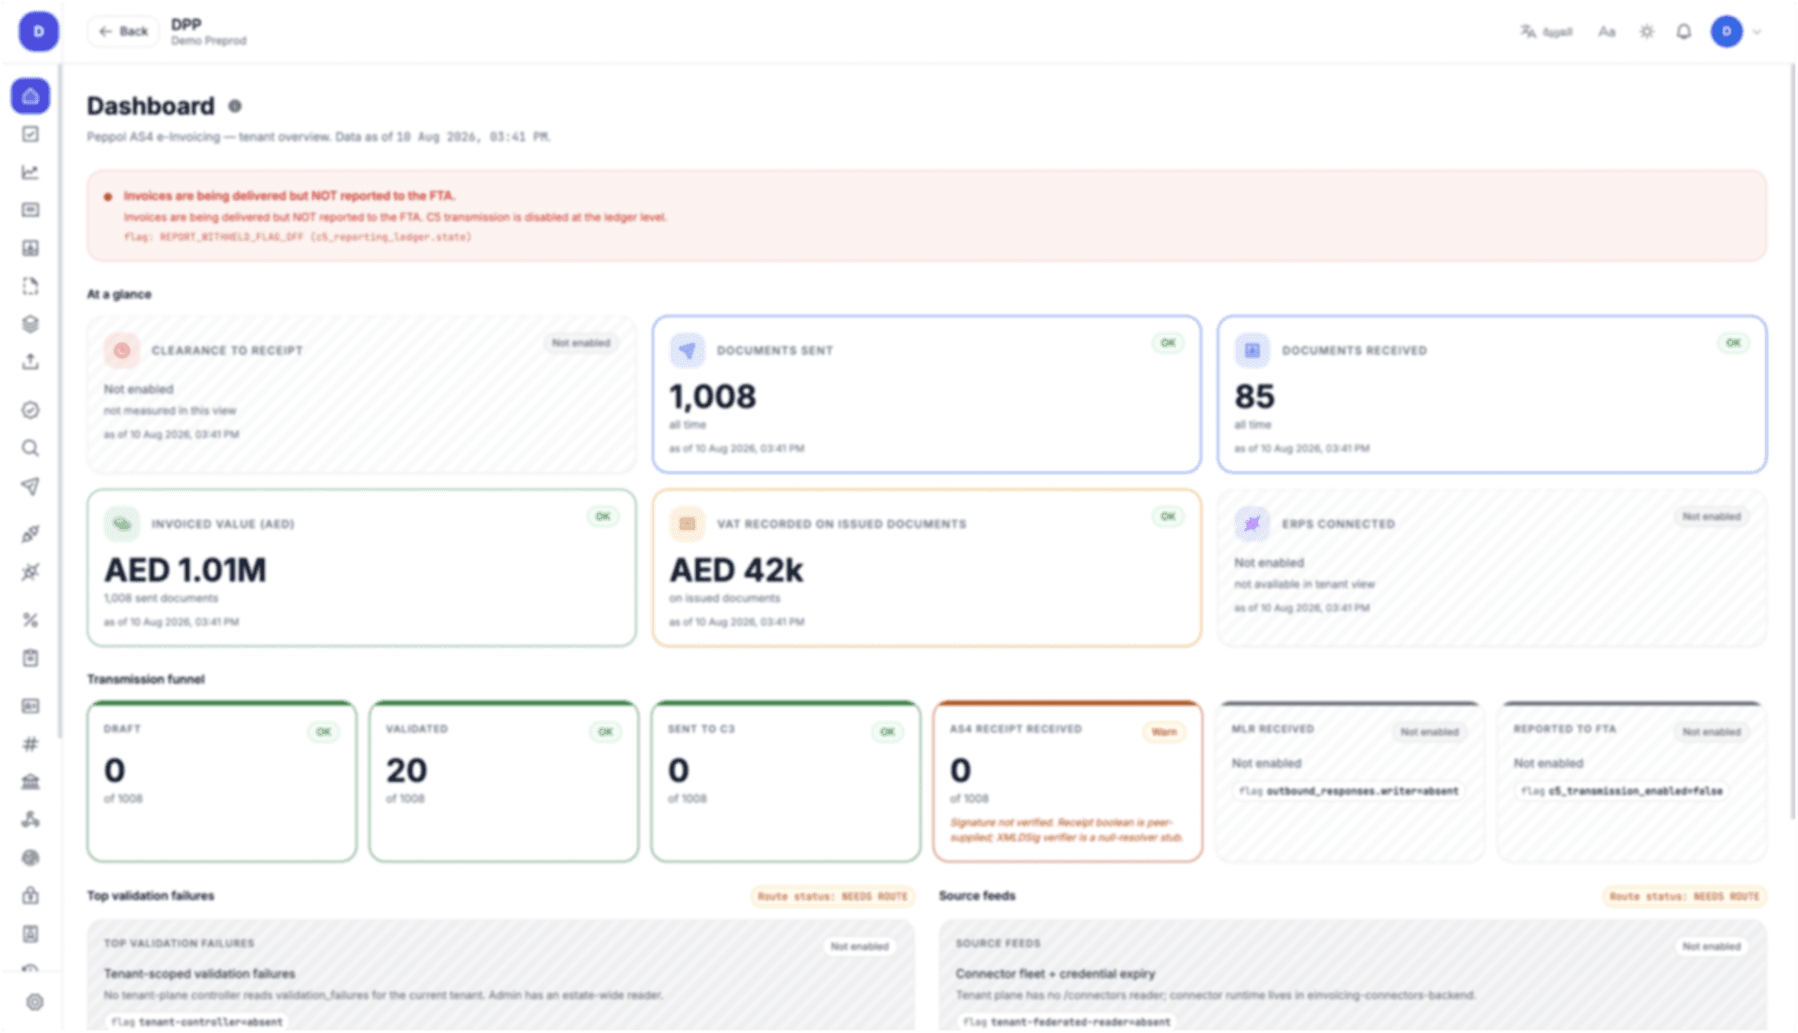Open the globe icon in the sidebar
1798x1033 pixels.
(x=31, y=858)
